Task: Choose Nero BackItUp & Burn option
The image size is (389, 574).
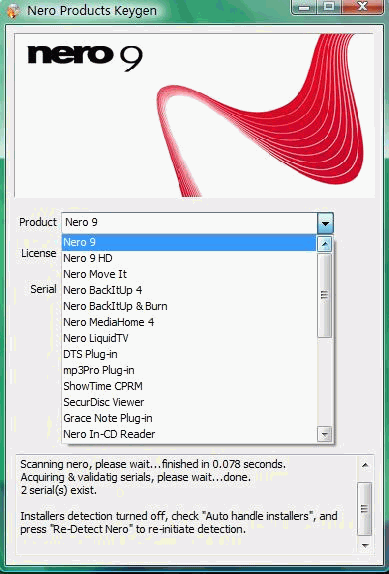Action: pyautogui.click(x=189, y=306)
